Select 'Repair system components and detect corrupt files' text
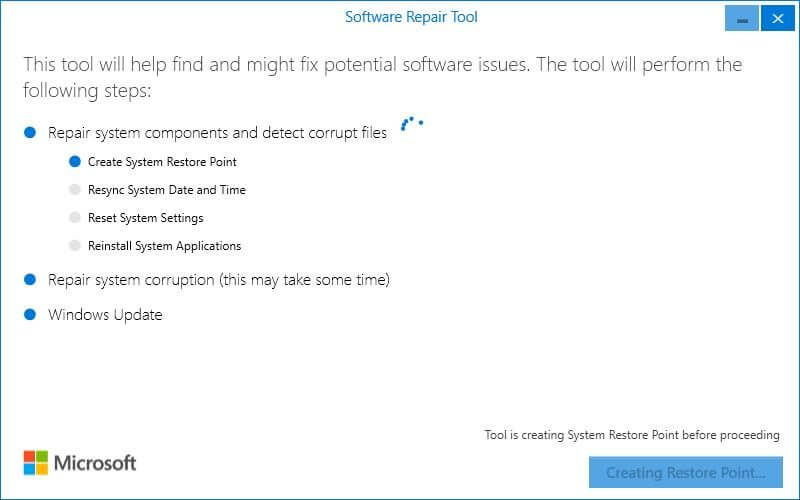Viewport: 800px width, 500px height. (217, 133)
